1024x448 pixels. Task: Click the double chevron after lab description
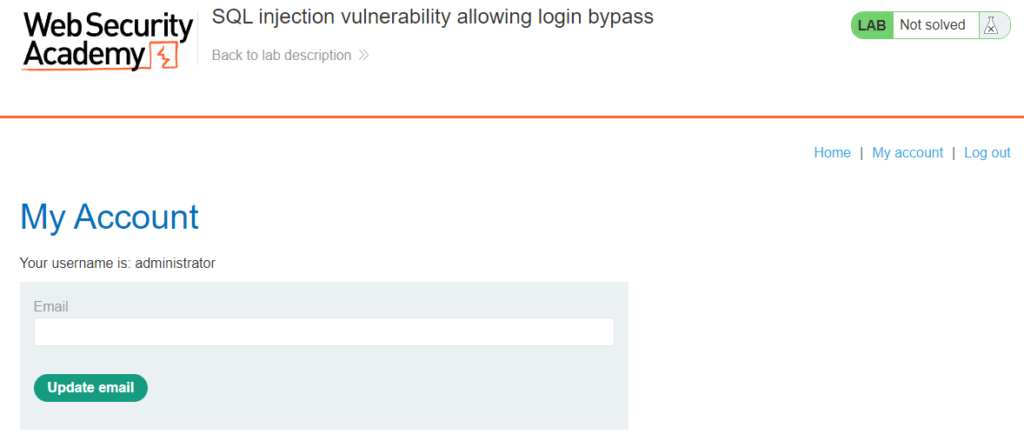click(x=364, y=56)
